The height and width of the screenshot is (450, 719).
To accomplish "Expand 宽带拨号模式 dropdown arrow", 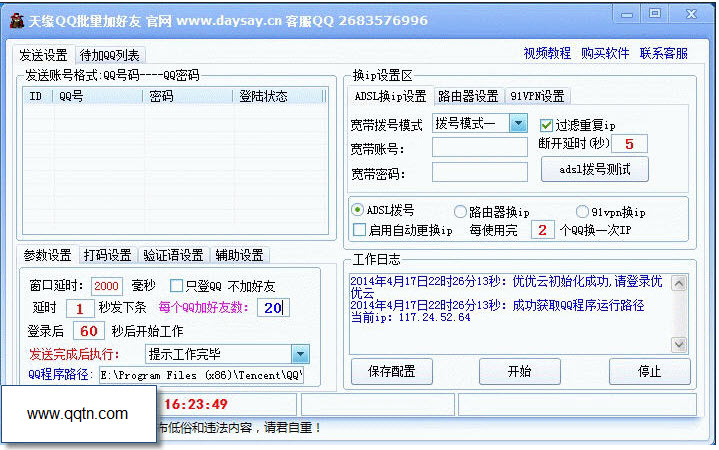I will [x=518, y=123].
